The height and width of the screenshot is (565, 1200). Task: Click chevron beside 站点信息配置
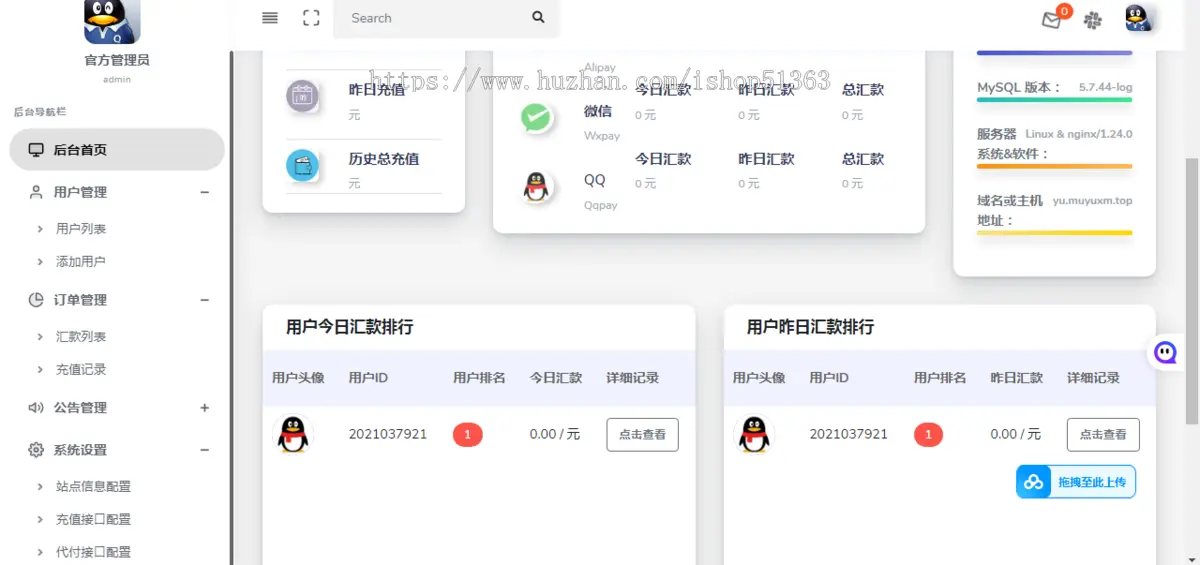click(x=40, y=487)
